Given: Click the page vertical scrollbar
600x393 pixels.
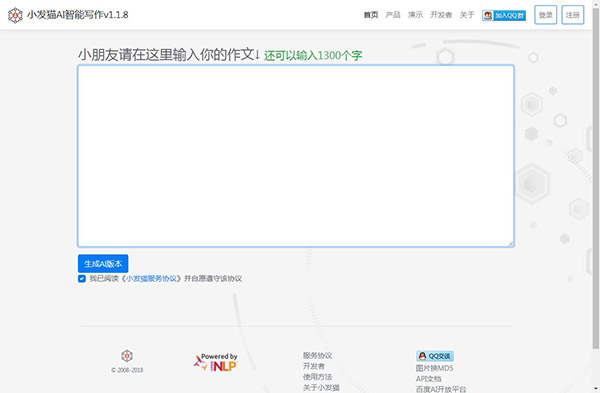Looking at the screenshot, I should point(596,178).
